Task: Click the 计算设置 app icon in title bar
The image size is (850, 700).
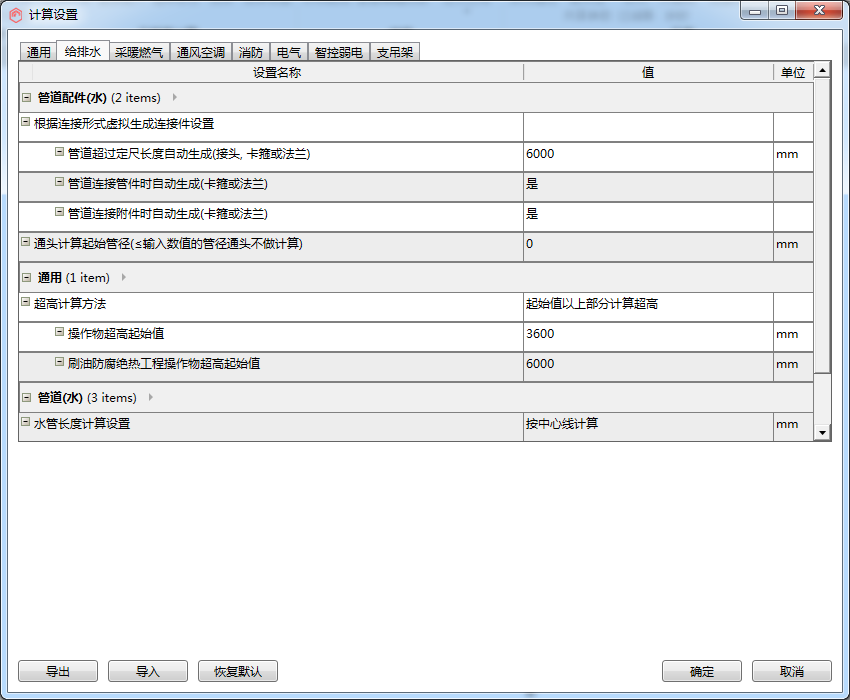Action: 16,15
